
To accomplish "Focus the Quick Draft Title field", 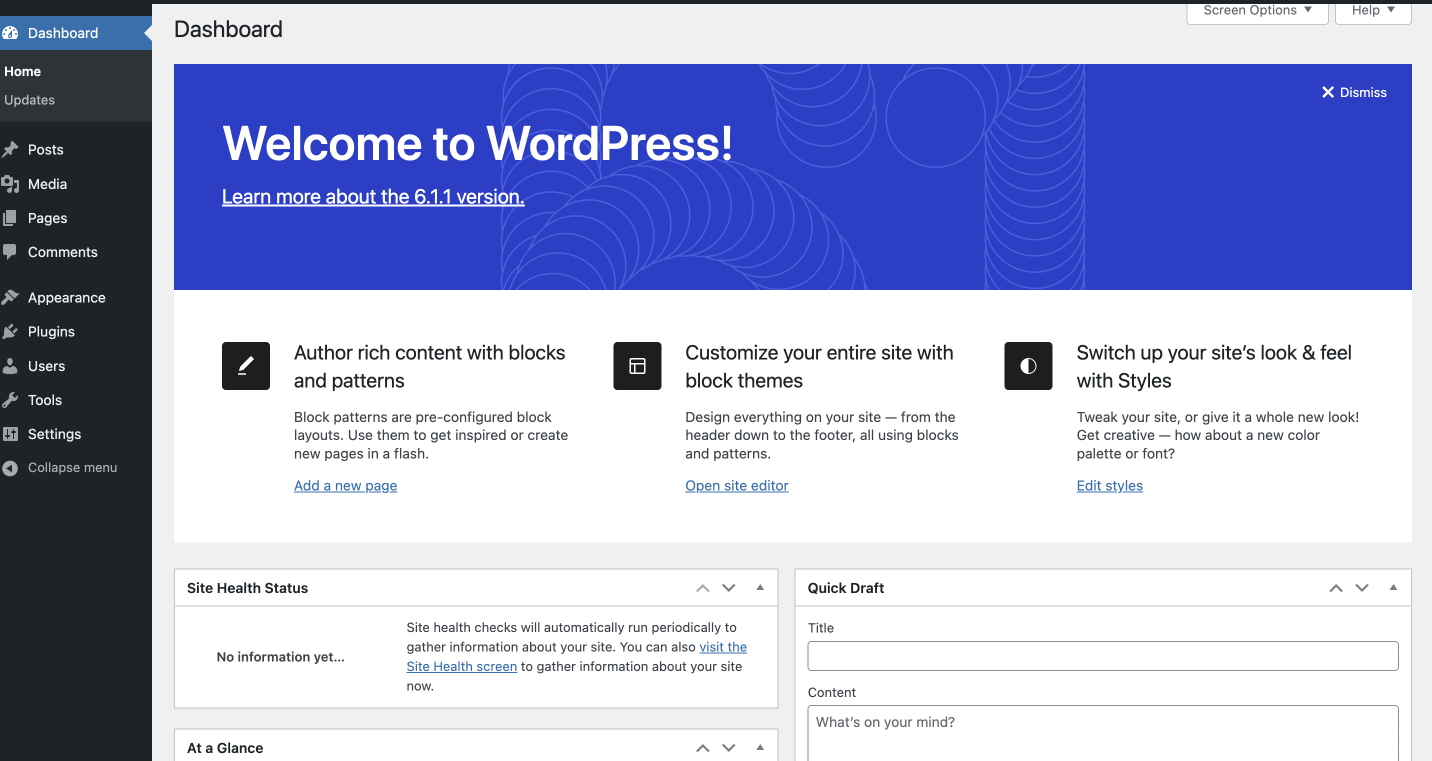I will tap(1103, 656).
